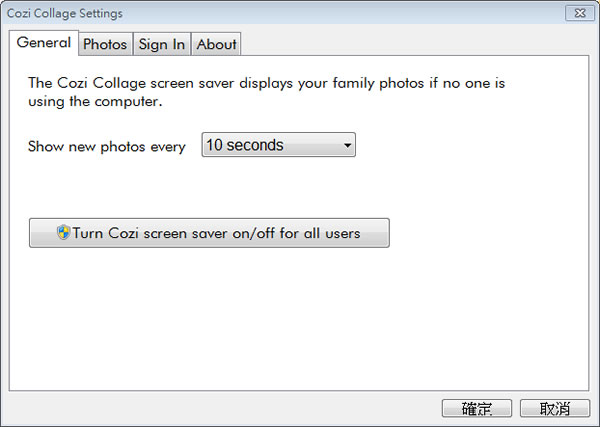Select the About tab
The height and width of the screenshot is (427, 600).
(216, 44)
